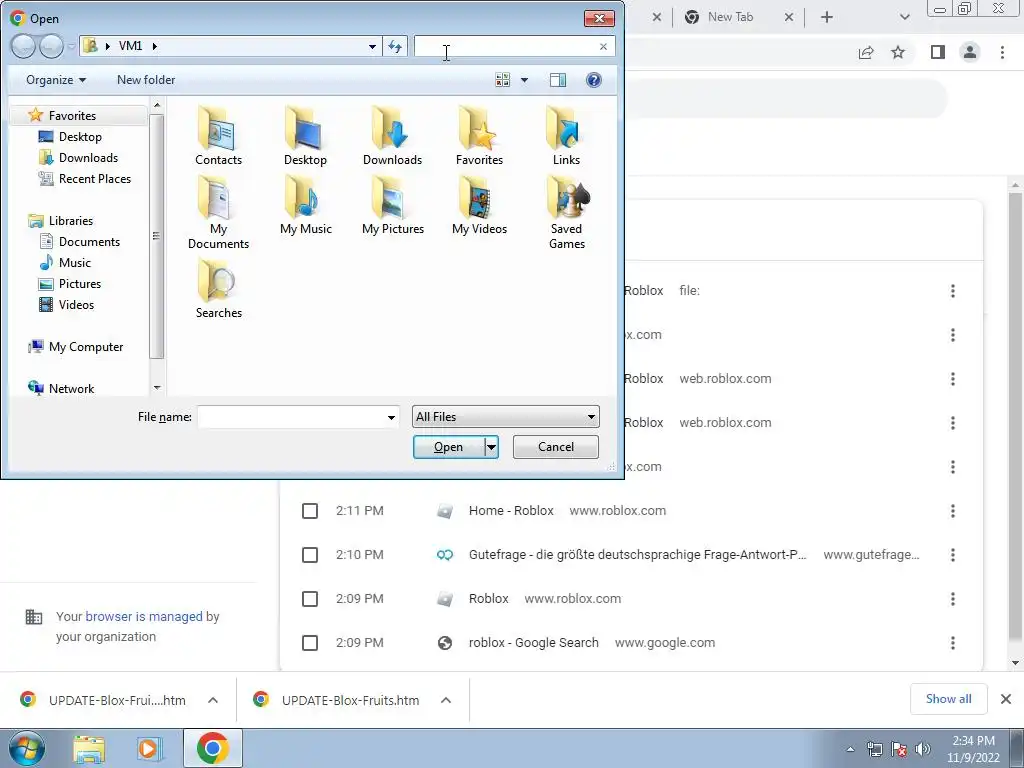Change view using the views icon
The height and width of the screenshot is (768, 1024).
(503, 80)
